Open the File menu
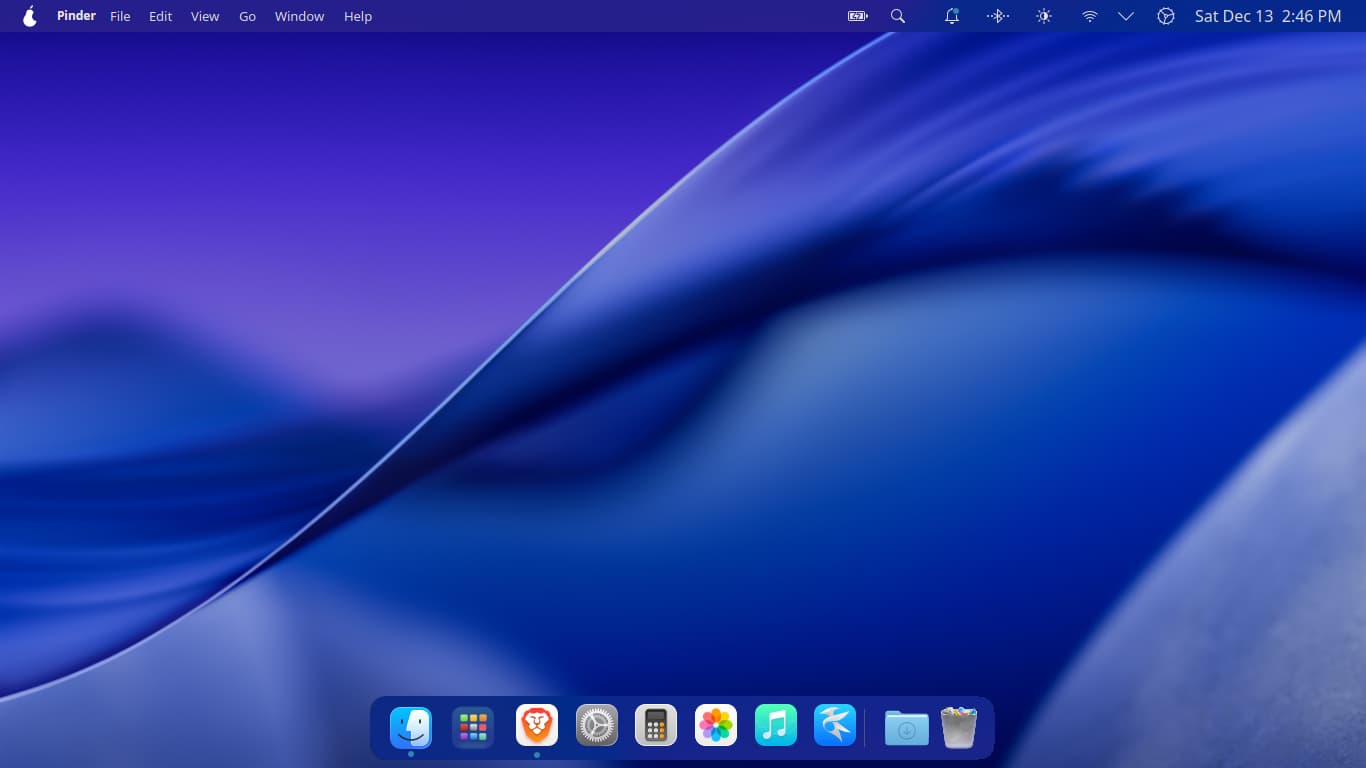 click(x=120, y=16)
